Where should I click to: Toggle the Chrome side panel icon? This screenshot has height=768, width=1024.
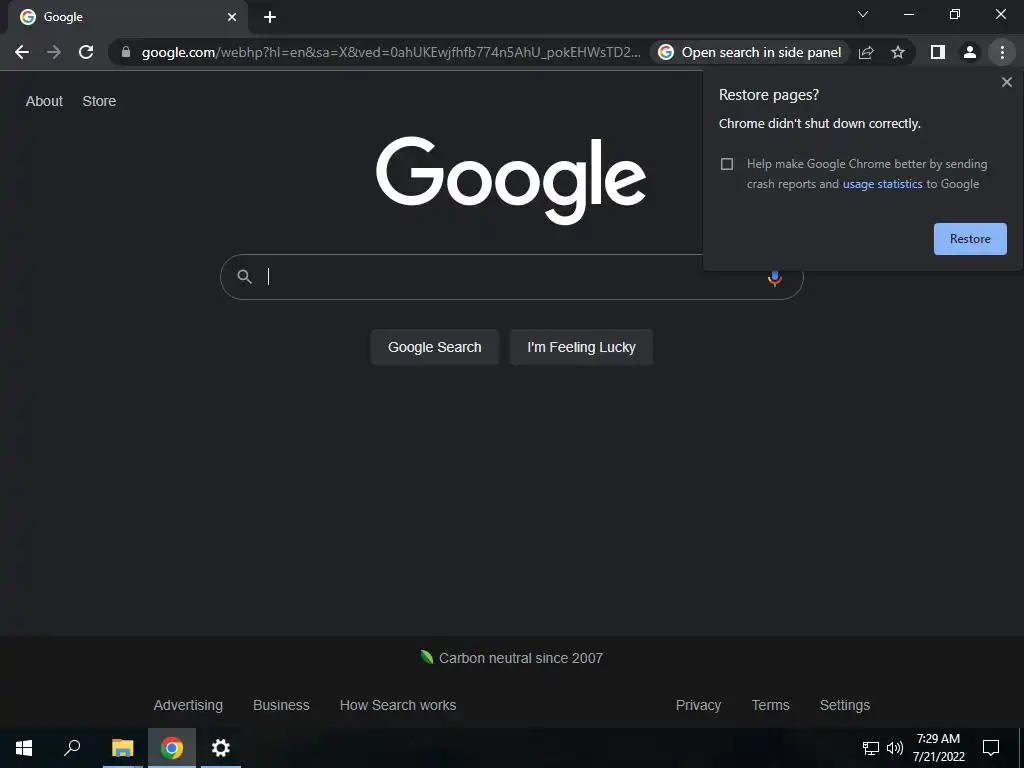938,52
